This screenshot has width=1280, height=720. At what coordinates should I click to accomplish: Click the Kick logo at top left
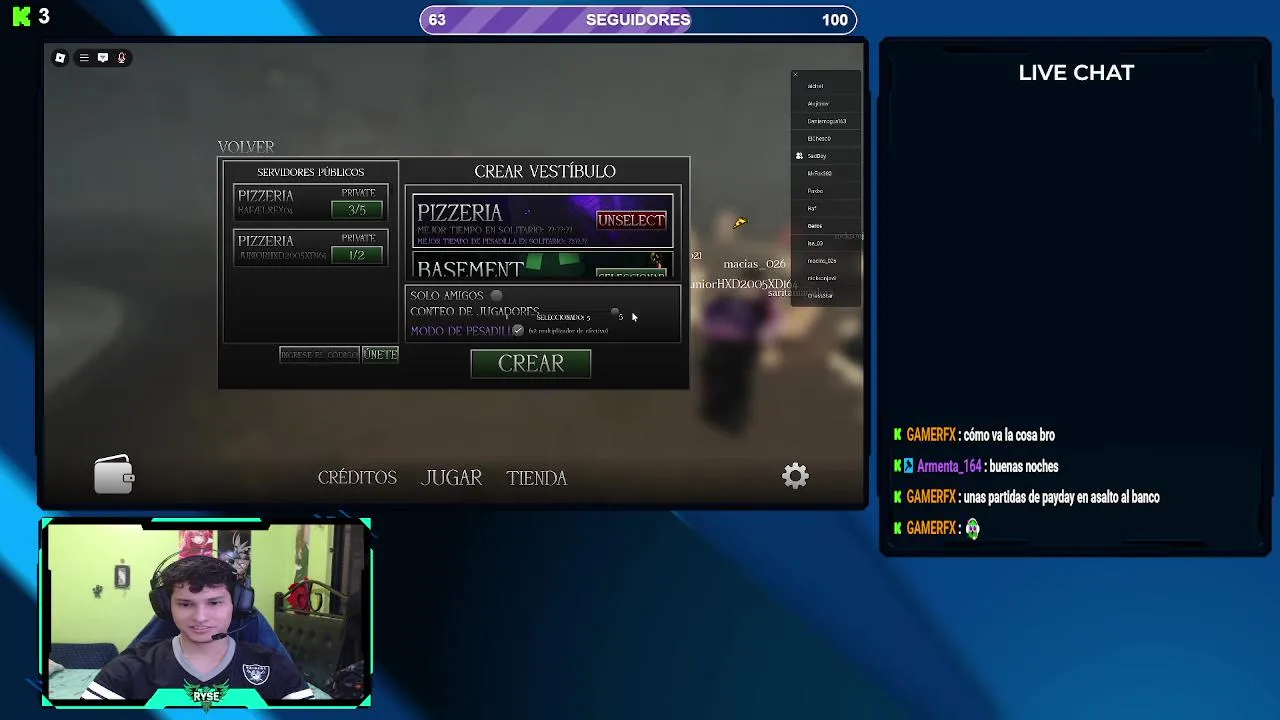pos(21,17)
